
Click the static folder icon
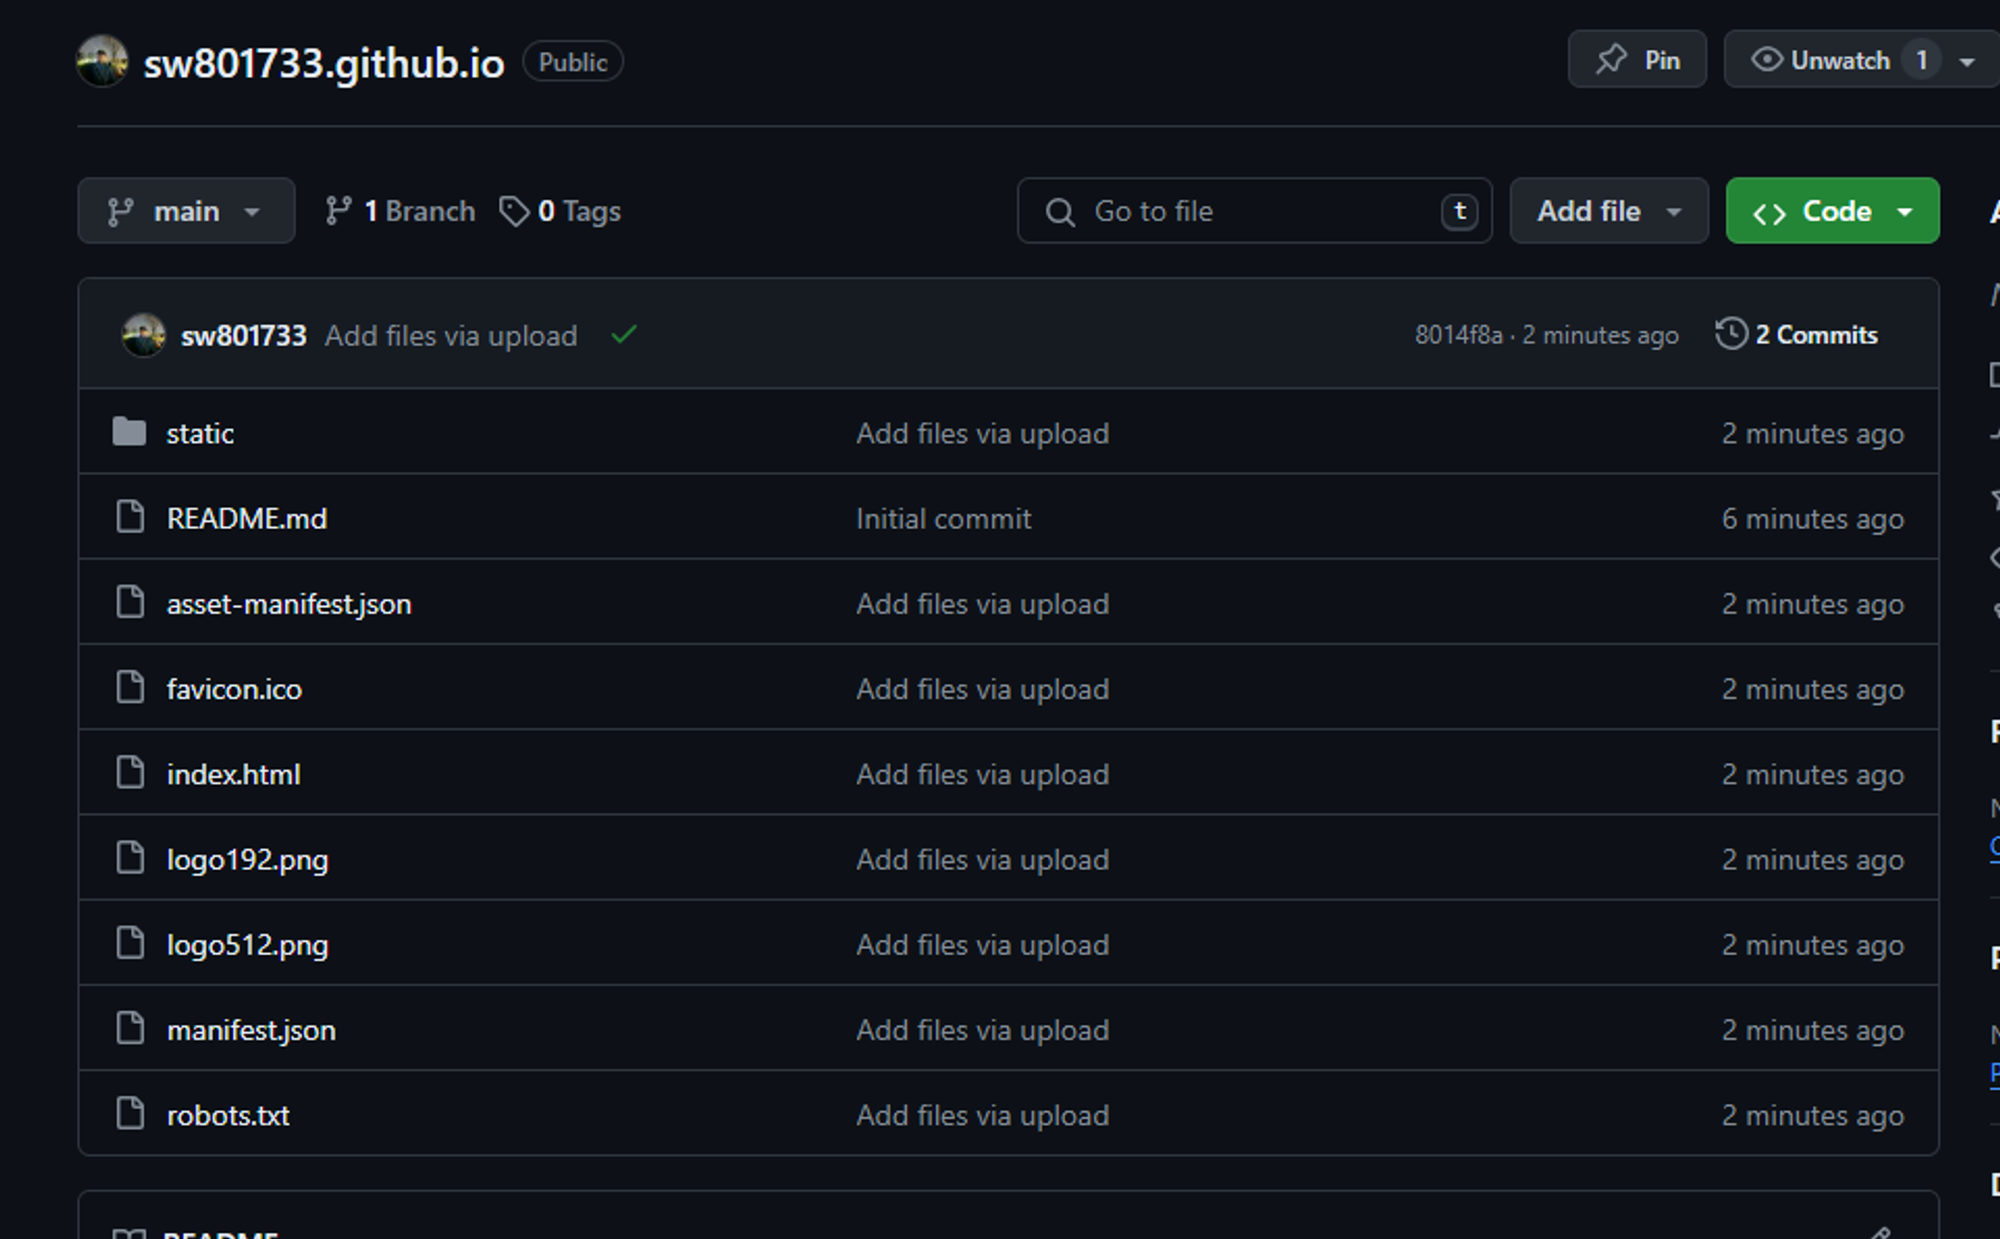[x=129, y=432]
